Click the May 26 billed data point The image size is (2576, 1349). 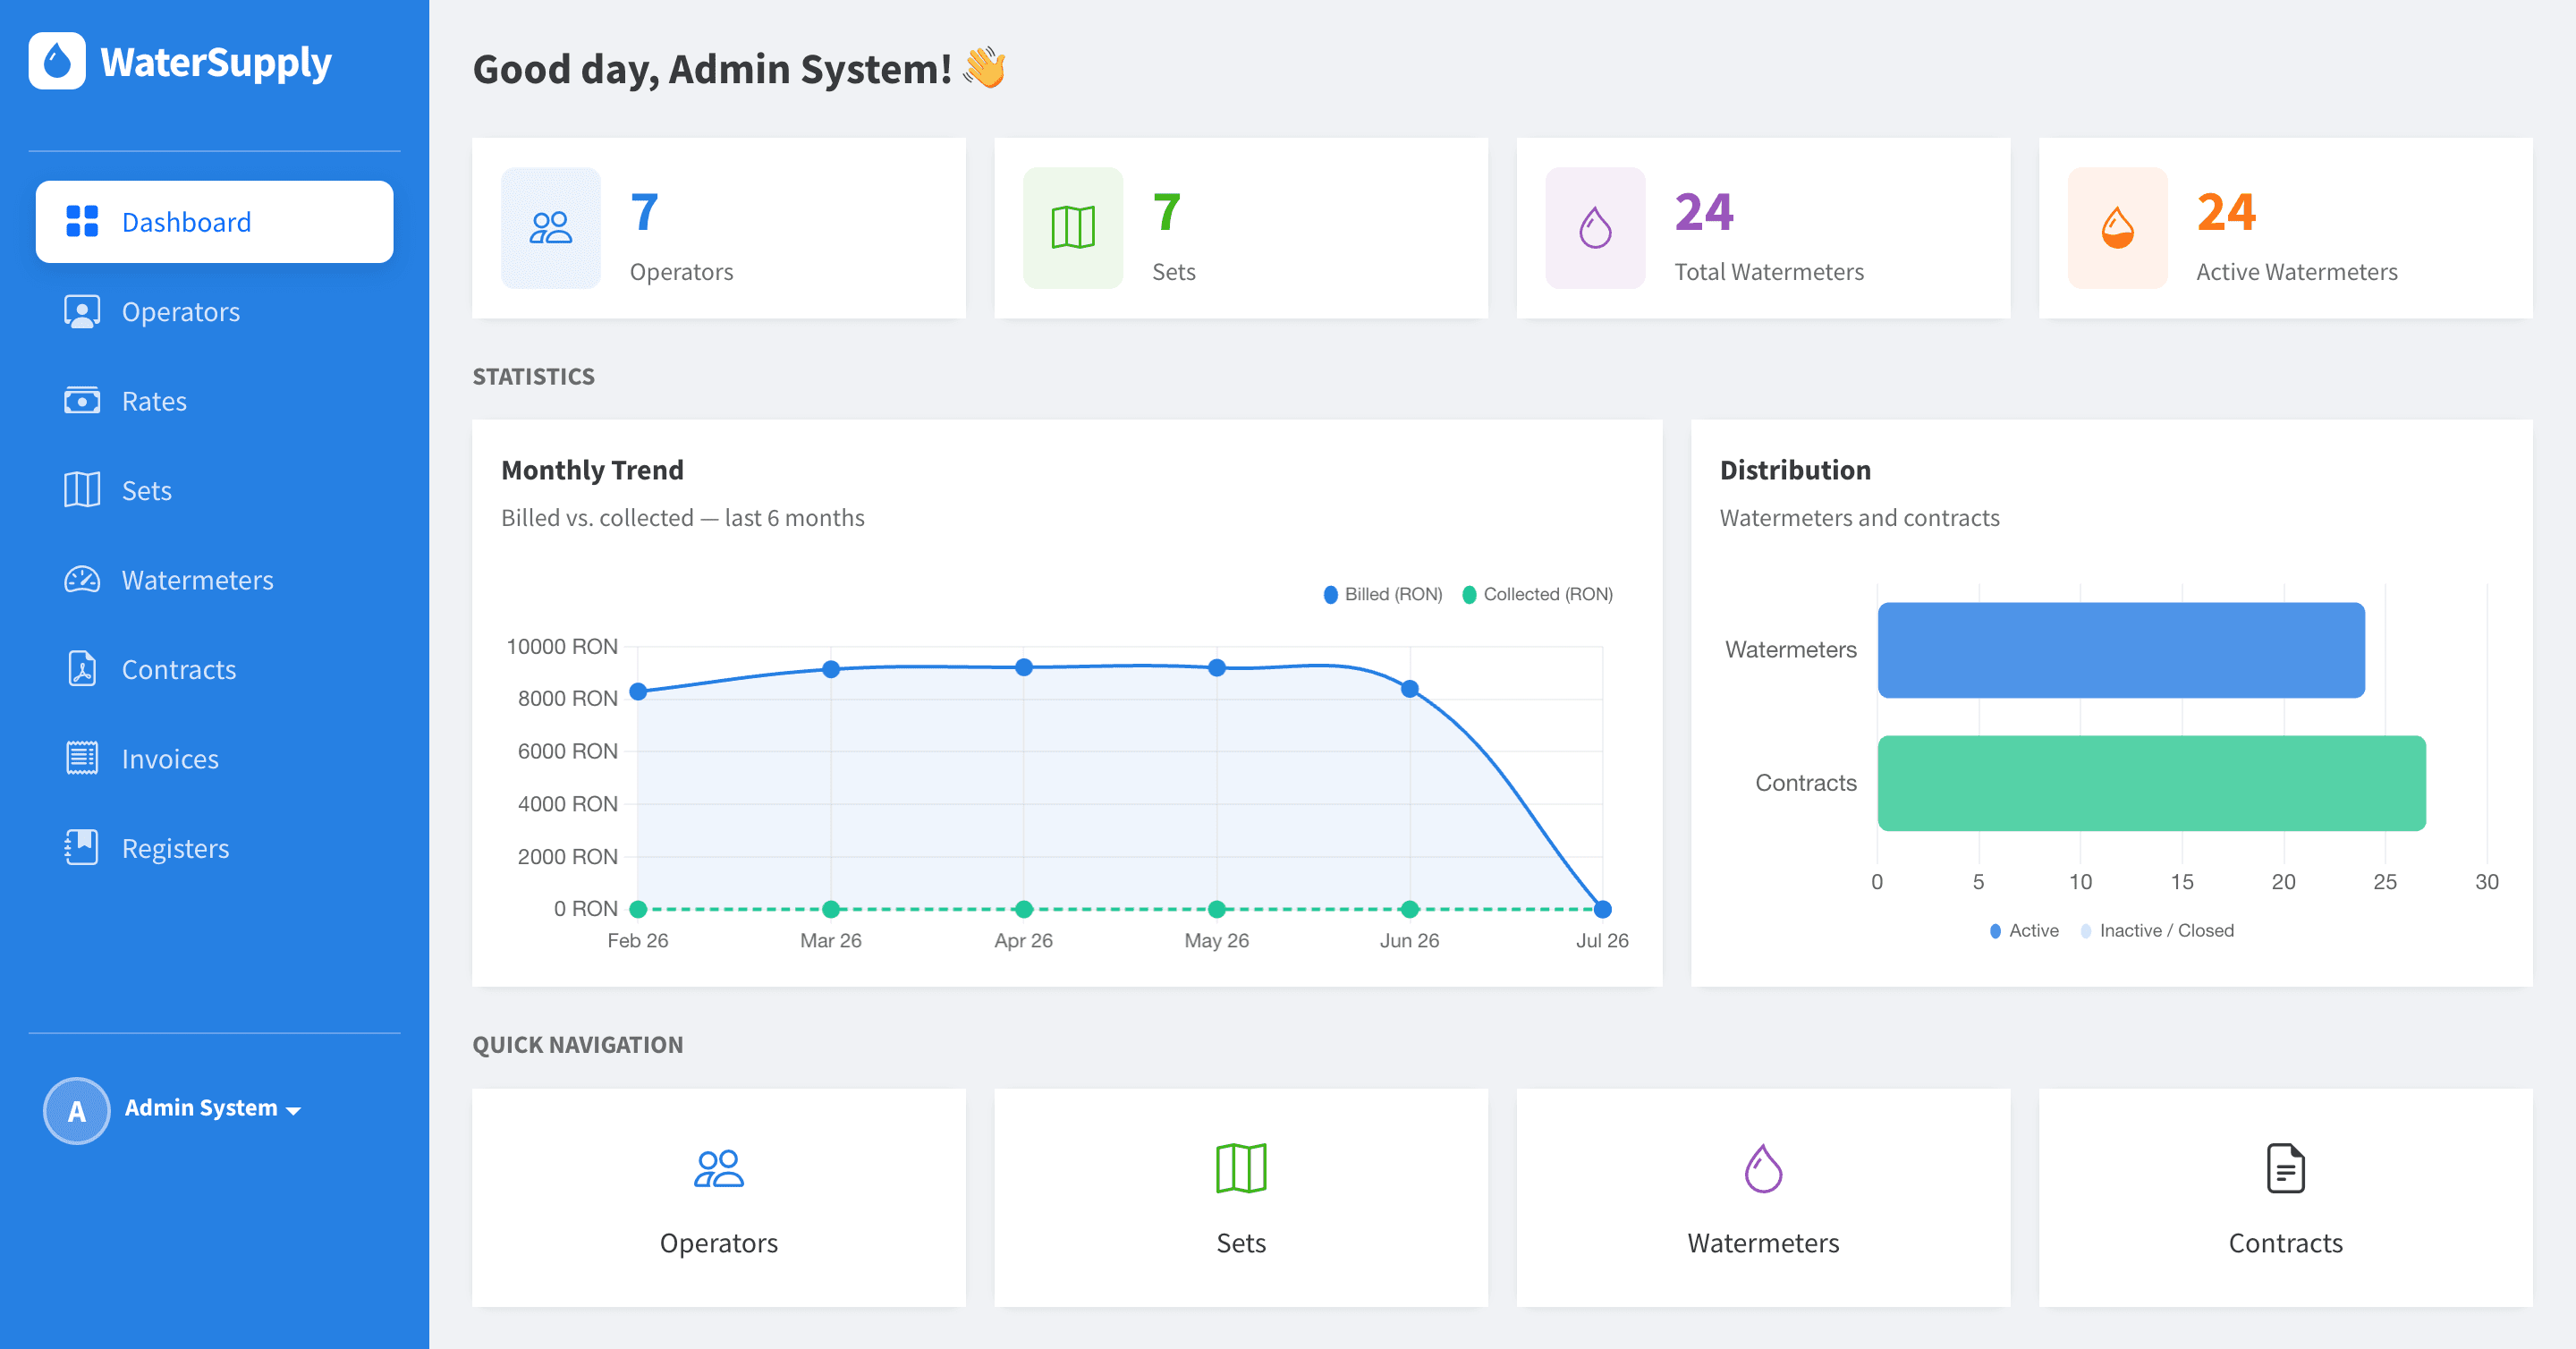pos(1217,668)
